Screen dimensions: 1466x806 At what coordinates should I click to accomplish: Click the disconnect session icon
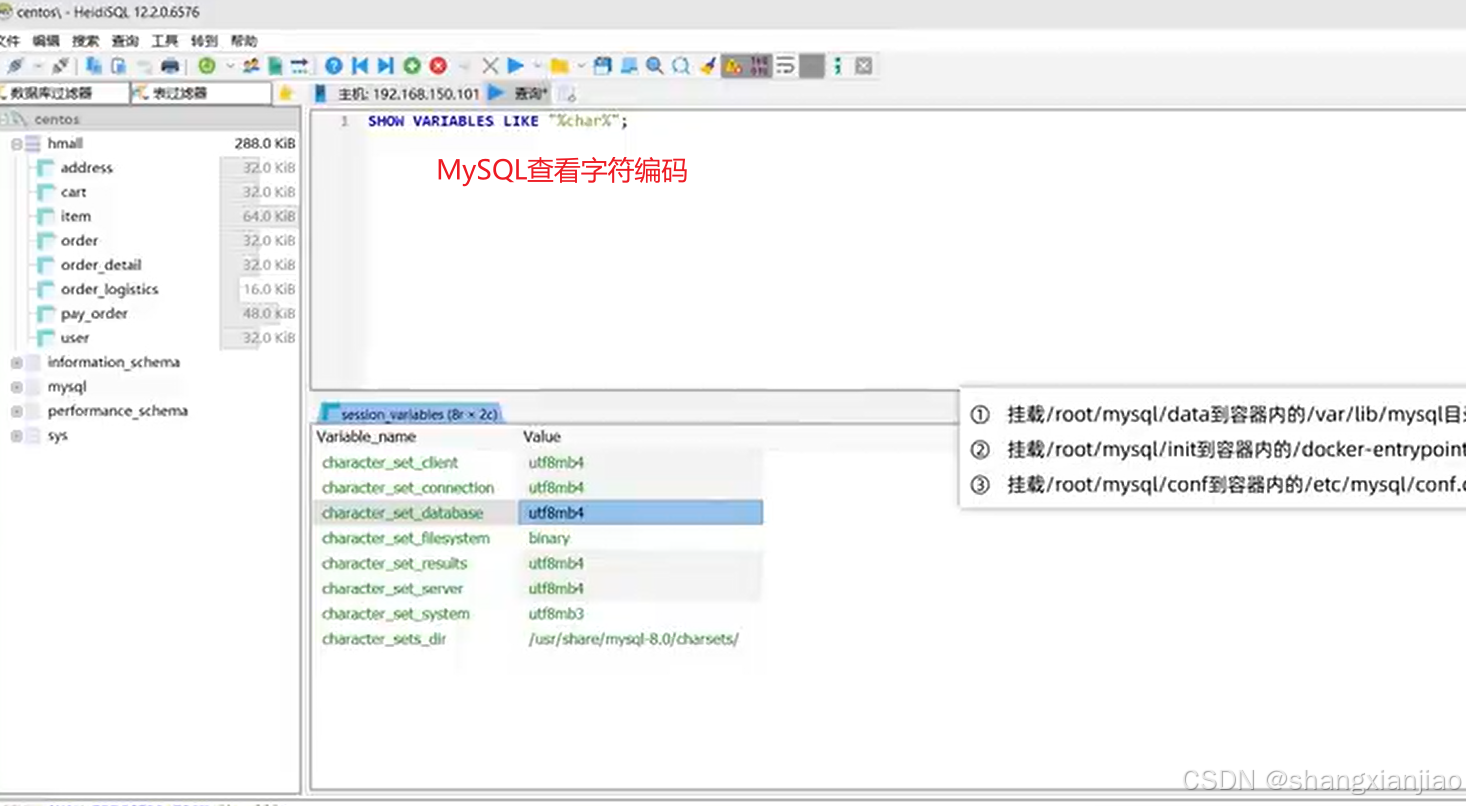60,65
